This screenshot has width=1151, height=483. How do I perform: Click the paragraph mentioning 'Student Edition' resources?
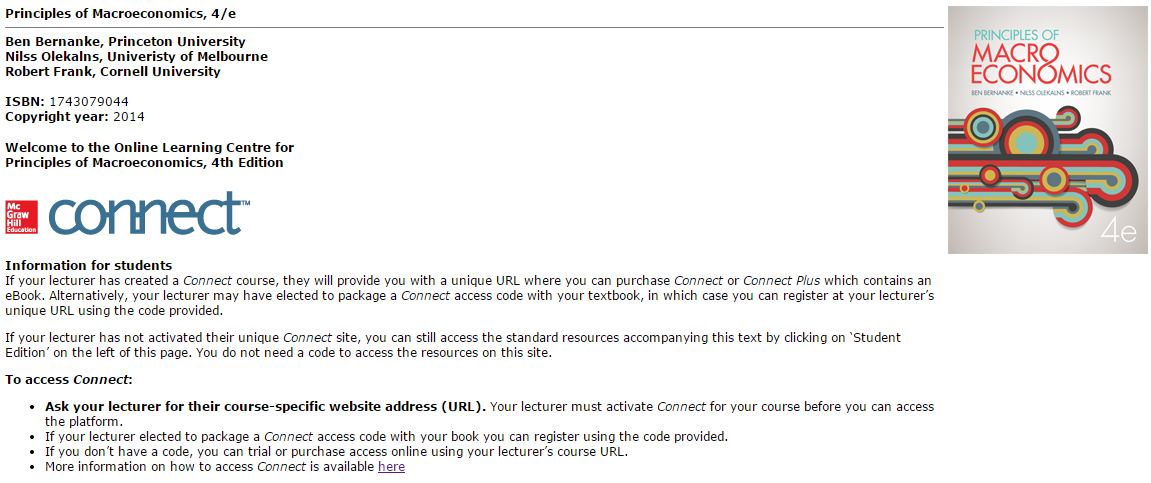coord(452,345)
